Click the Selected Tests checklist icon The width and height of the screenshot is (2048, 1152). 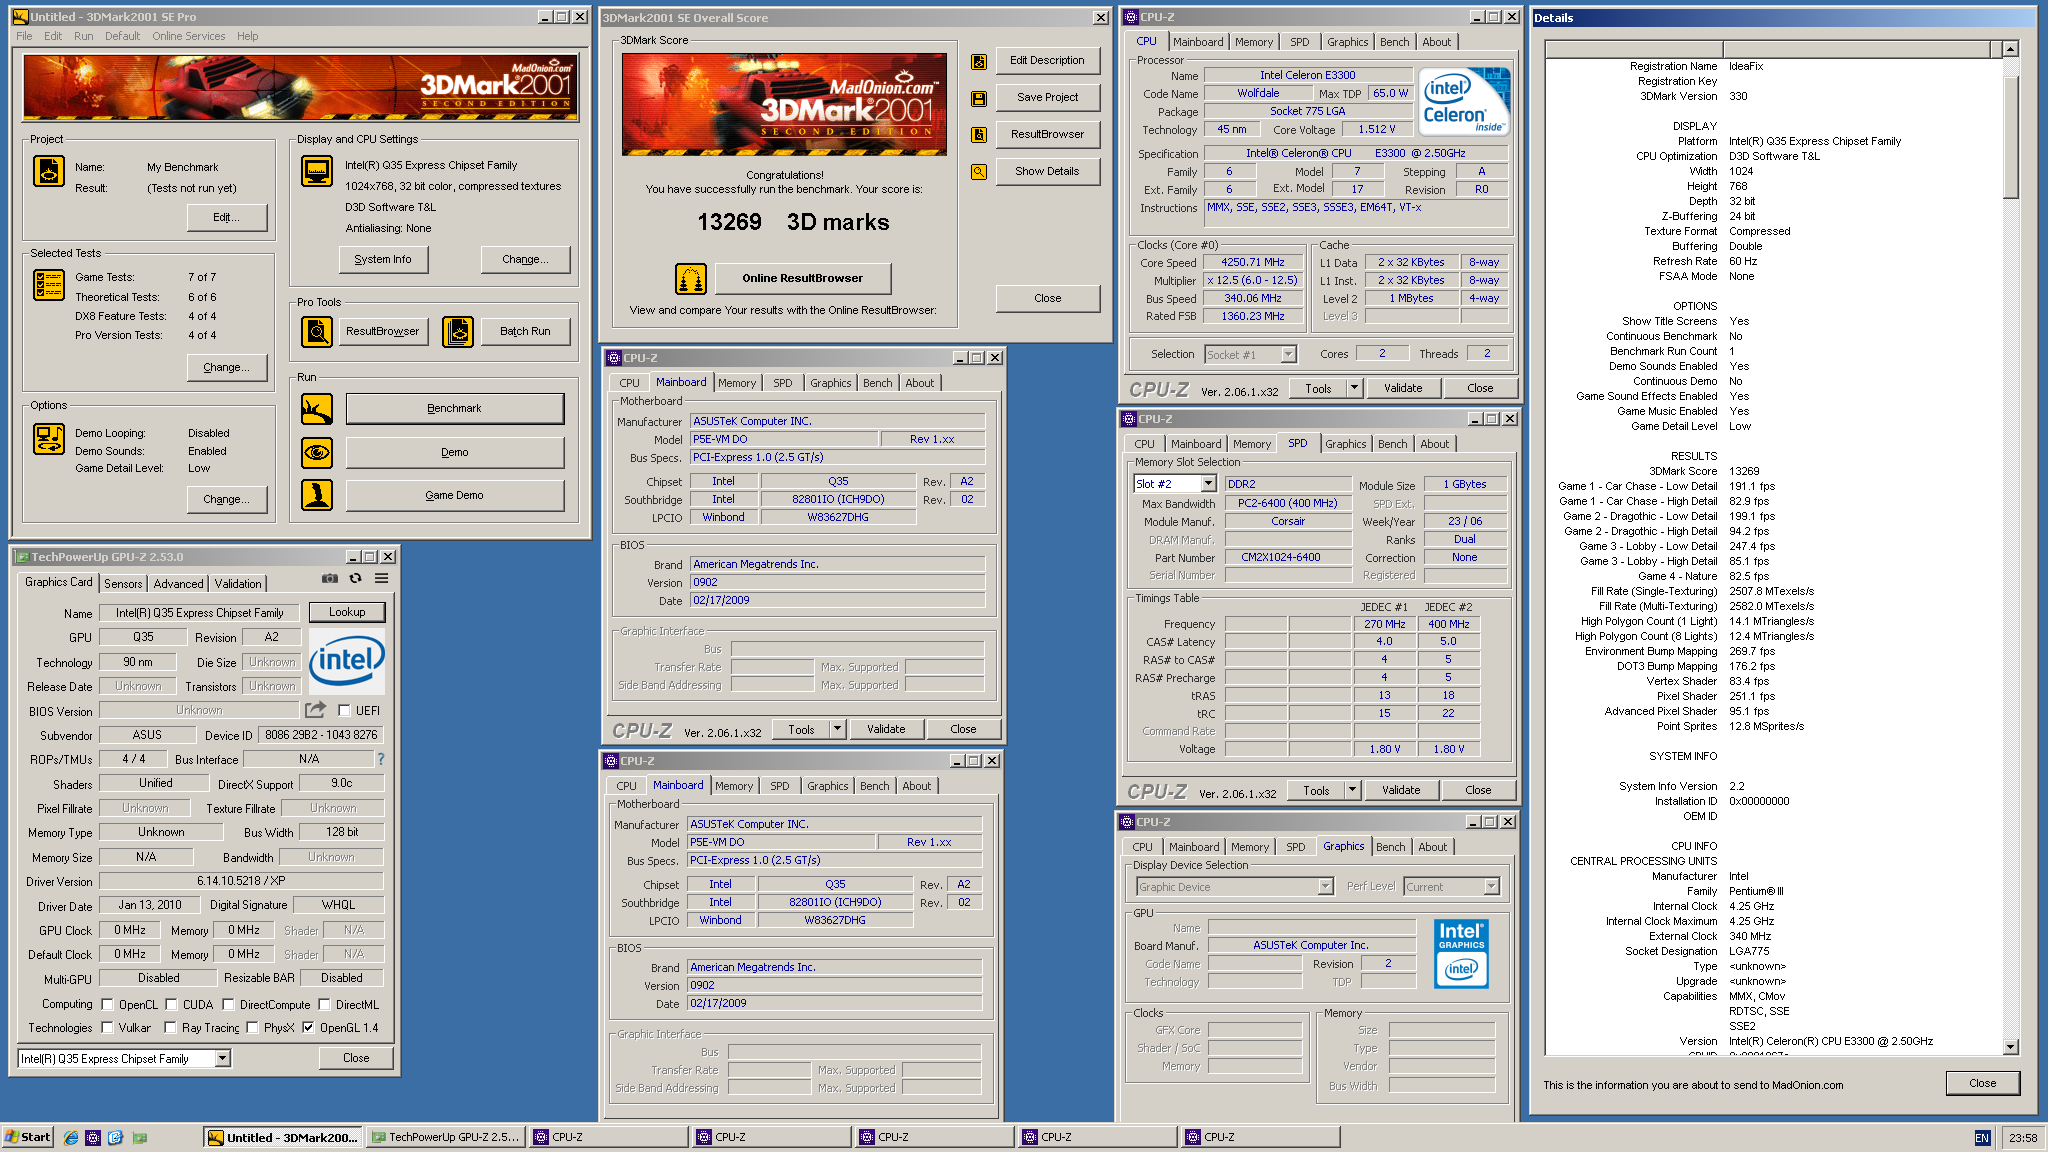(x=49, y=285)
